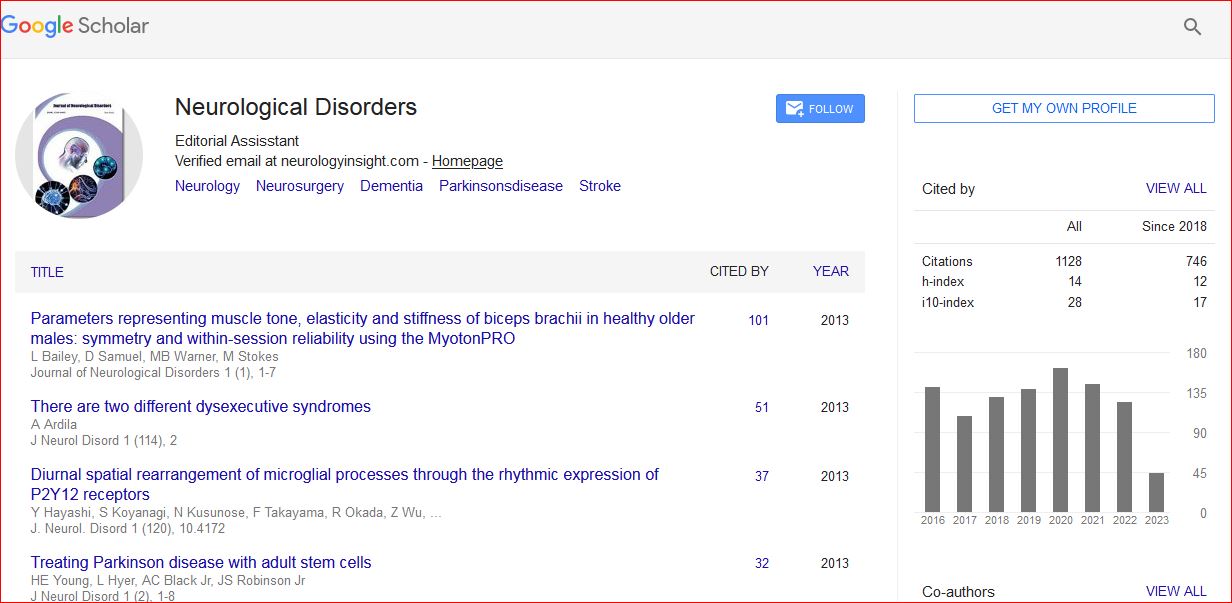Click the 2020 bar in citations chart
The image size is (1232, 603).
pos(1060,440)
